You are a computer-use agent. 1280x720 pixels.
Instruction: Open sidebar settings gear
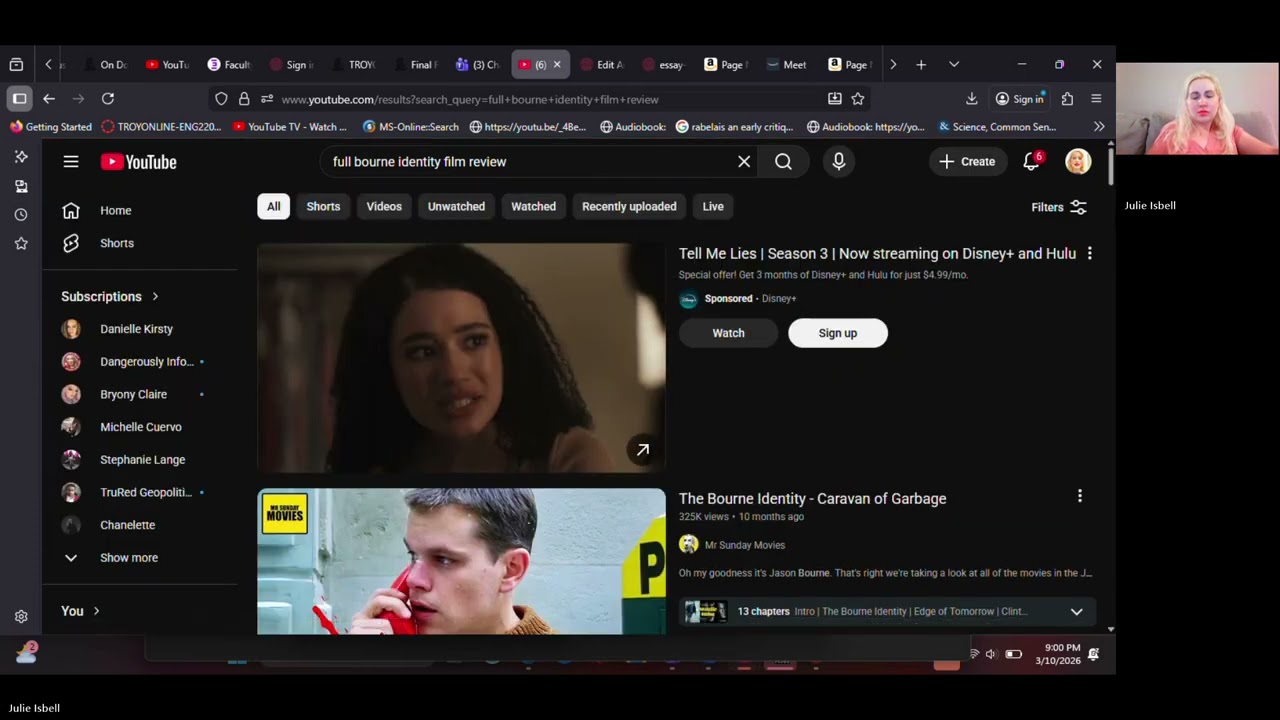tap(21, 618)
